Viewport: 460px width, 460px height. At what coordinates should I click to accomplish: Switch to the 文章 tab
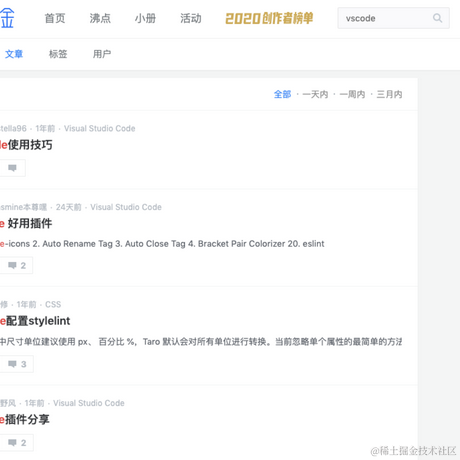pos(14,54)
